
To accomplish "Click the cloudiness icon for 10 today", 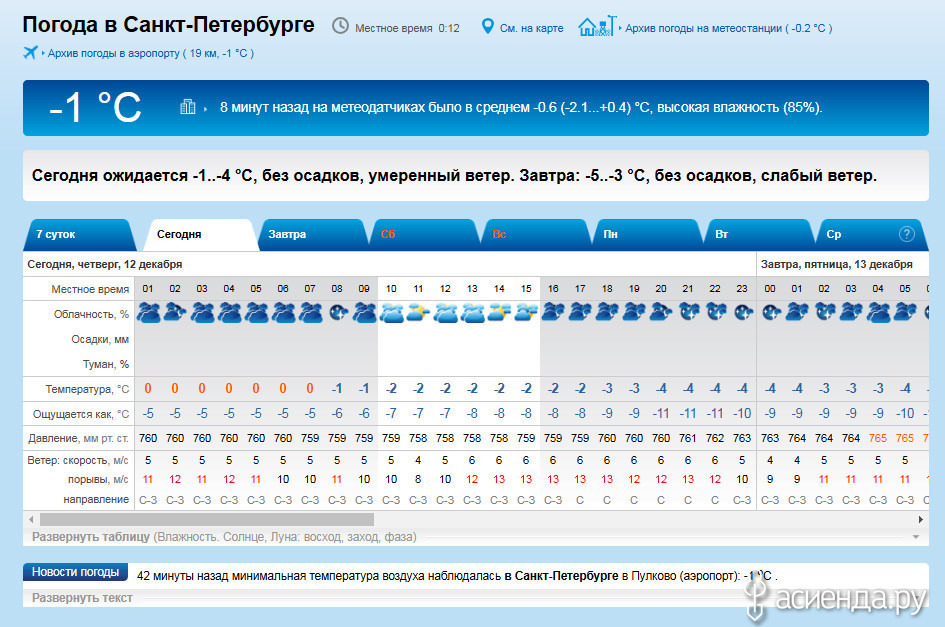I will point(392,313).
